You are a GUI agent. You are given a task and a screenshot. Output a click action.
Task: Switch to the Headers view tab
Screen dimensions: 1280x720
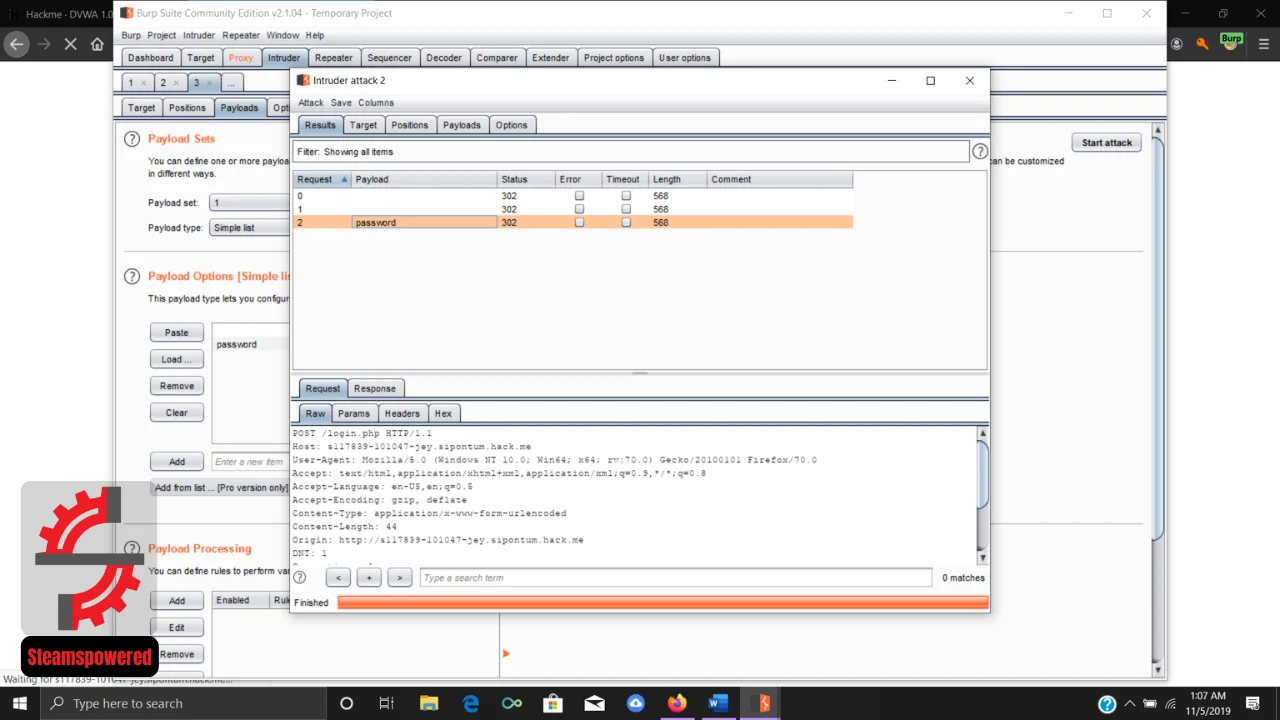coord(402,413)
